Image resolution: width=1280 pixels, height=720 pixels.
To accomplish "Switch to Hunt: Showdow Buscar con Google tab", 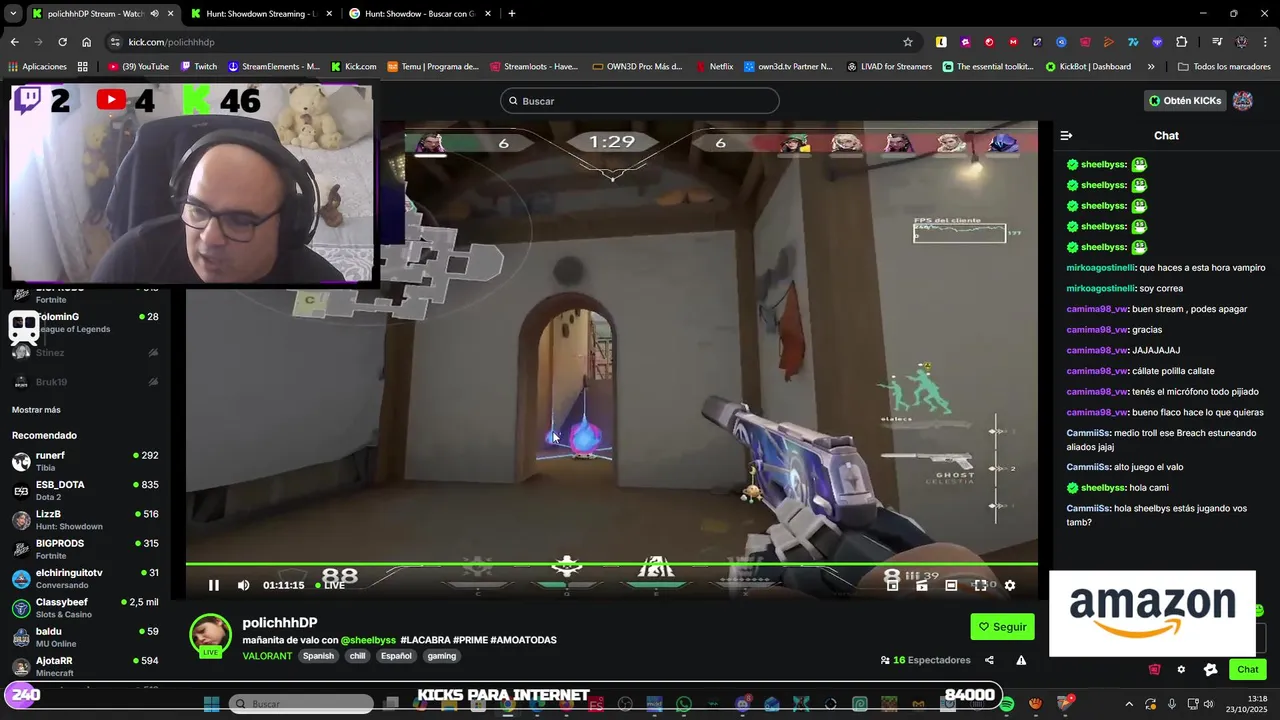I will coord(420,14).
